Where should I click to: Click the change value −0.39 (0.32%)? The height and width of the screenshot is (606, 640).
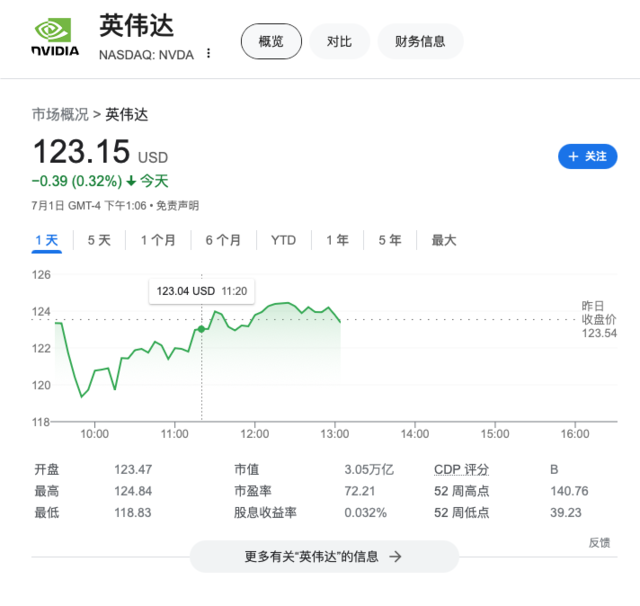coord(77,181)
